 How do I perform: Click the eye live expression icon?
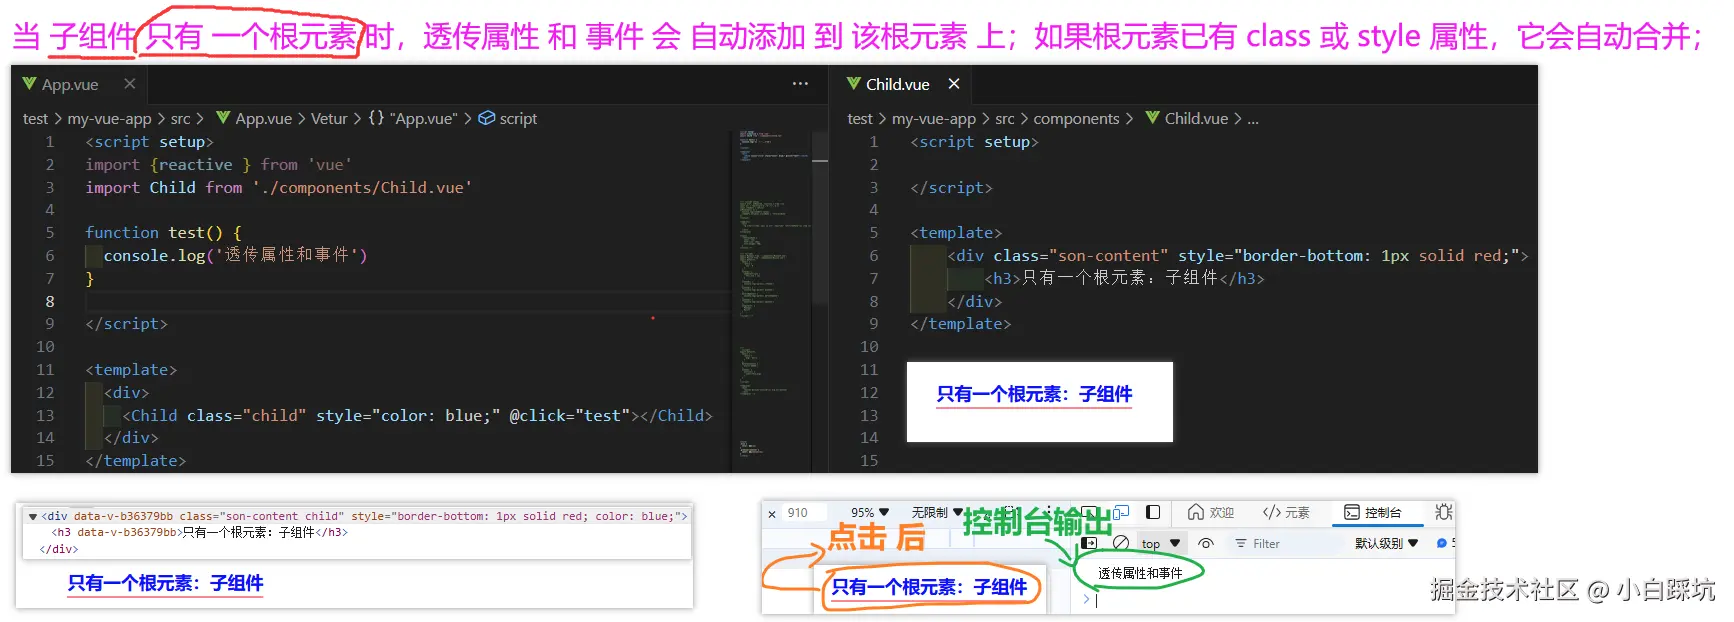point(1206,544)
